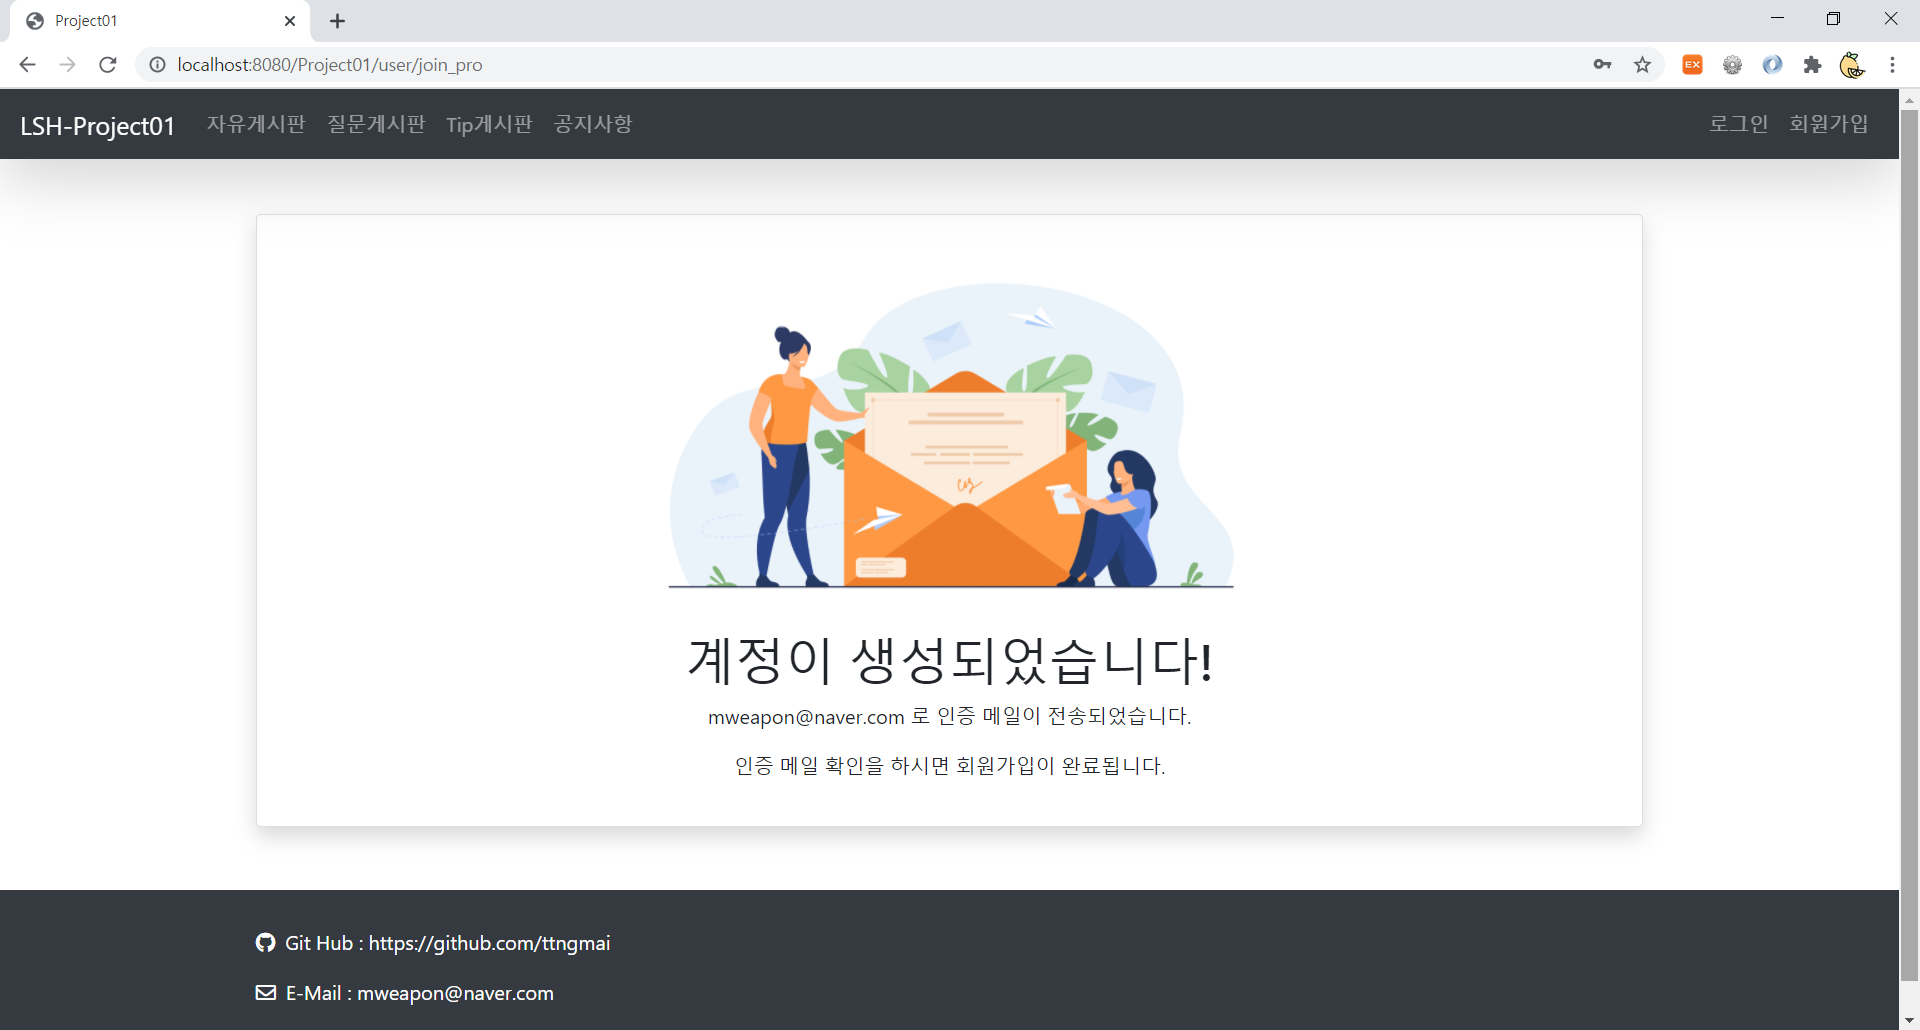Close the Project01 tab
The width and height of the screenshot is (1920, 1030).
pyautogui.click(x=290, y=21)
